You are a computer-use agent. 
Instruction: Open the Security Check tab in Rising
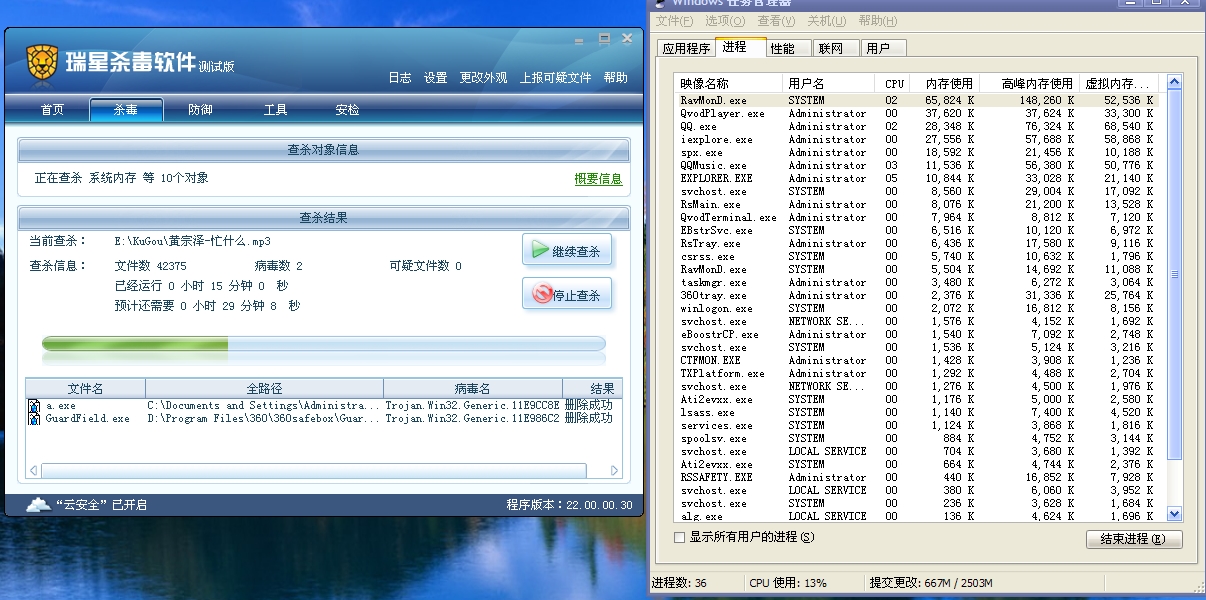347,110
